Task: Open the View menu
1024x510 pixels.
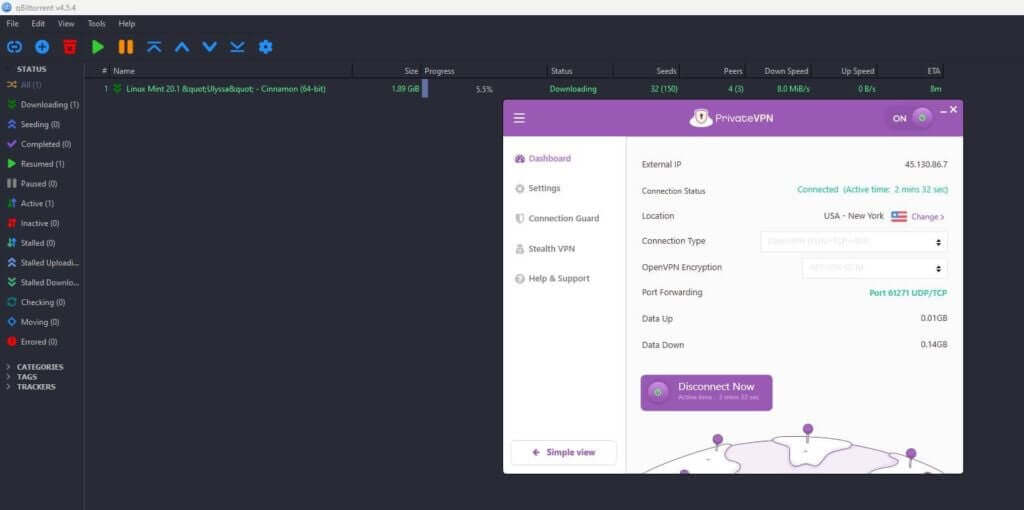Action: coord(66,23)
